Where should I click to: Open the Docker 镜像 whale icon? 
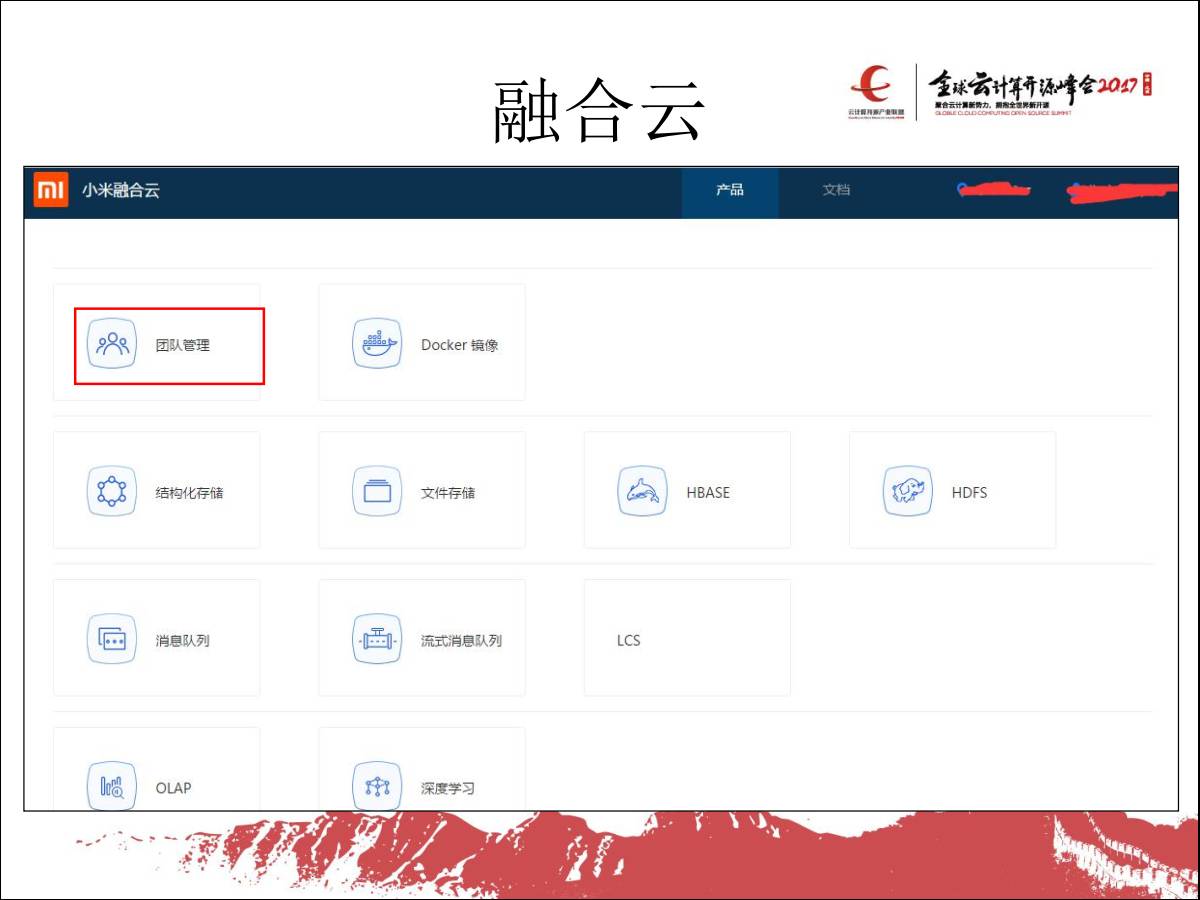coord(377,345)
